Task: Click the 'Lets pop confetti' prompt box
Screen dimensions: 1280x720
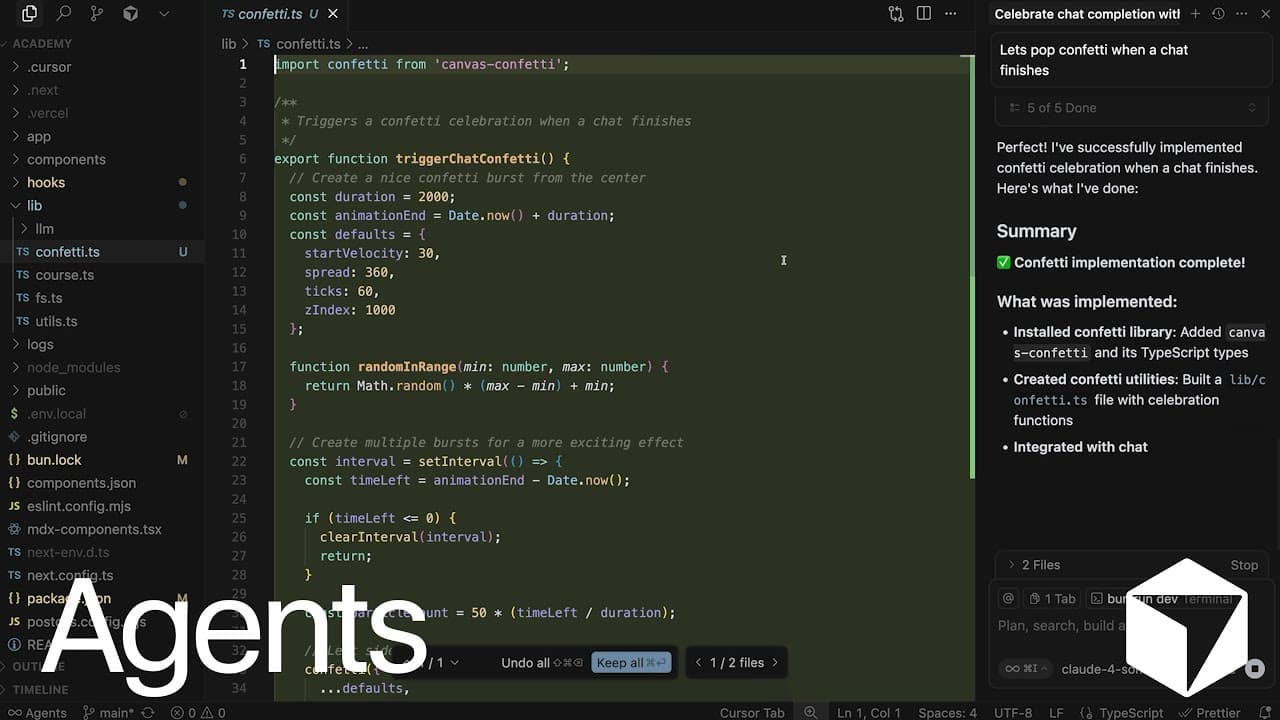Action: pyautogui.click(x=1132, y=60)
